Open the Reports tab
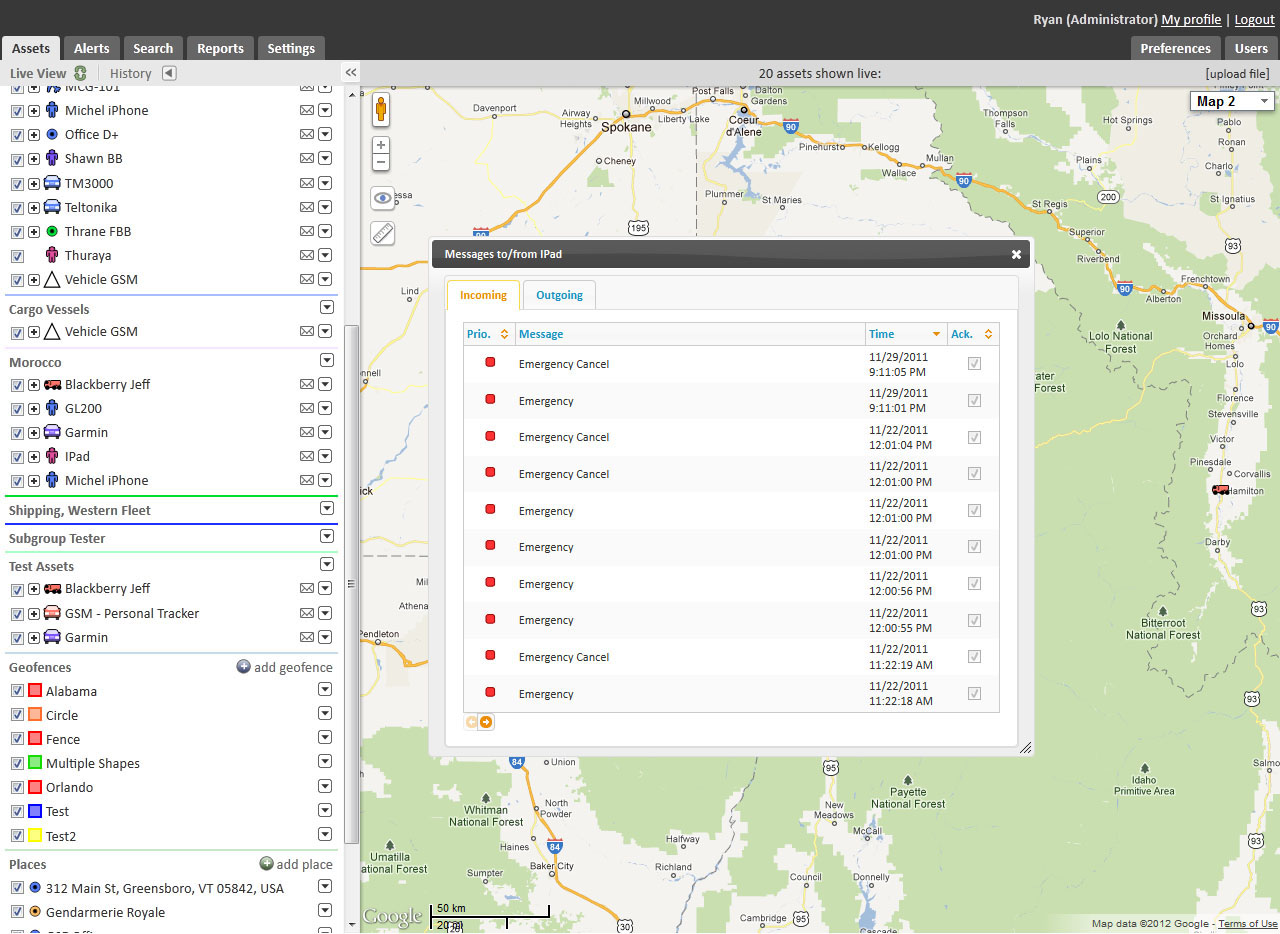Screen dimensions: 1280x934 click(x=220, y=48)
